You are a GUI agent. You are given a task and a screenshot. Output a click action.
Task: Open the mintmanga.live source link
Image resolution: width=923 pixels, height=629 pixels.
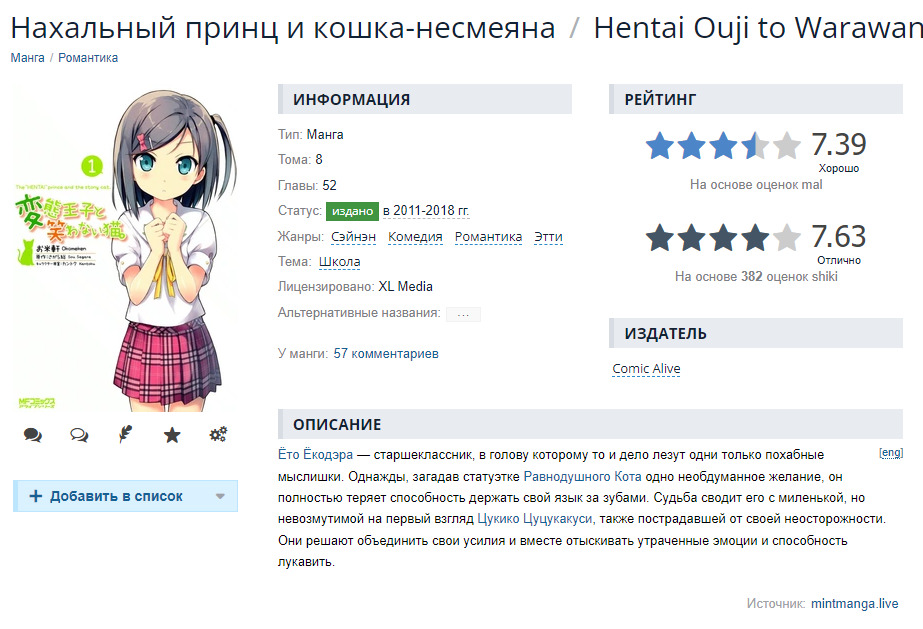point(854,604)
